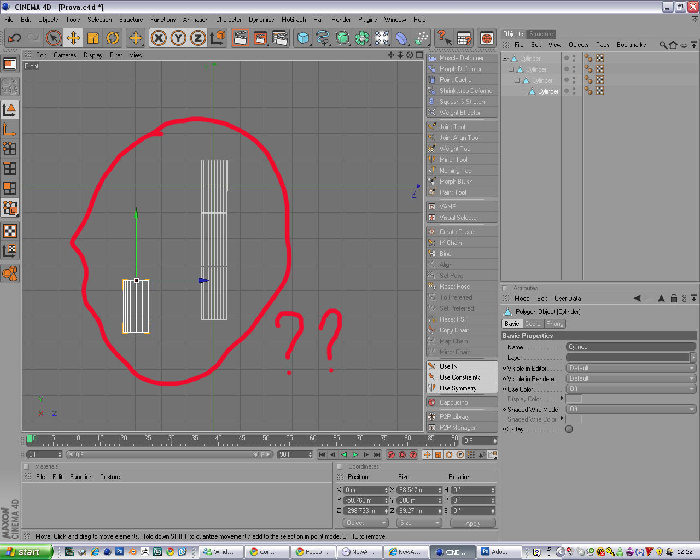
Task: Open the viewport Cameras menu
Action: [x=64, y=55]
